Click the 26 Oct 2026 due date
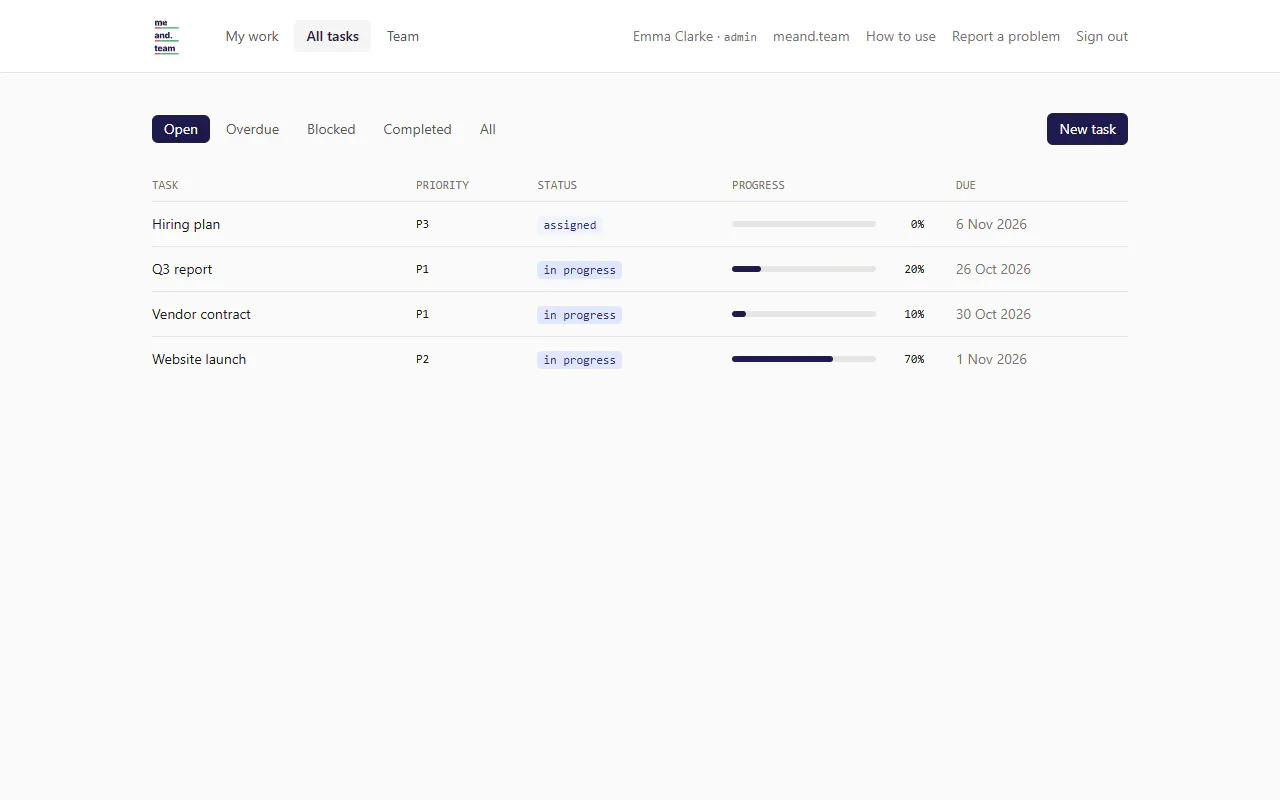 point(993,269)
